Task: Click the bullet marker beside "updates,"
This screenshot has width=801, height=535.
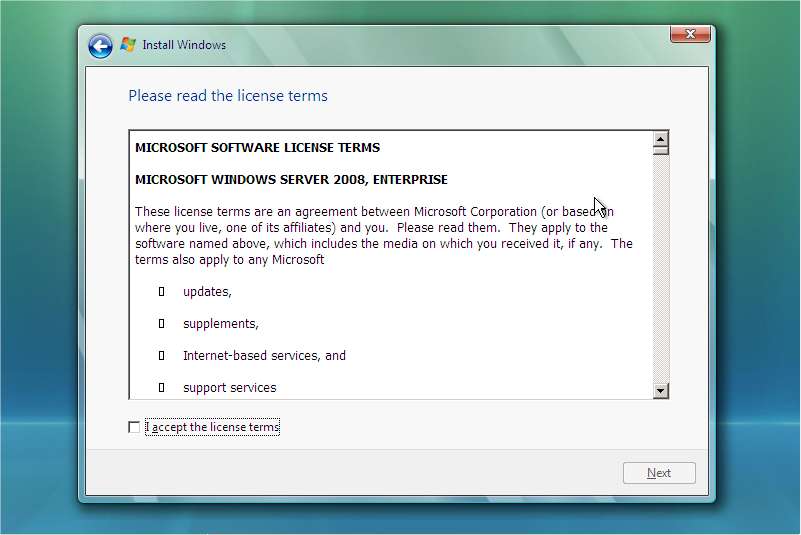Action: 161,292
